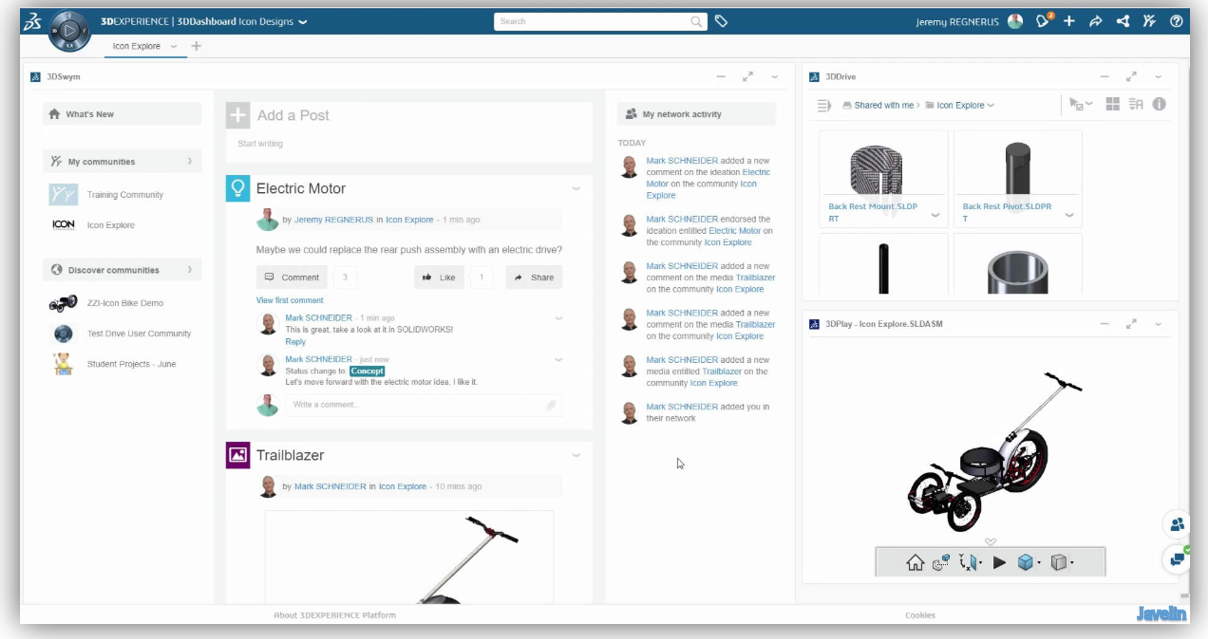The width and height of the screenshot is (1208, 639).
Task: Click the 3DPlay blue cube view icon
Action: (x=1027, y=563)
